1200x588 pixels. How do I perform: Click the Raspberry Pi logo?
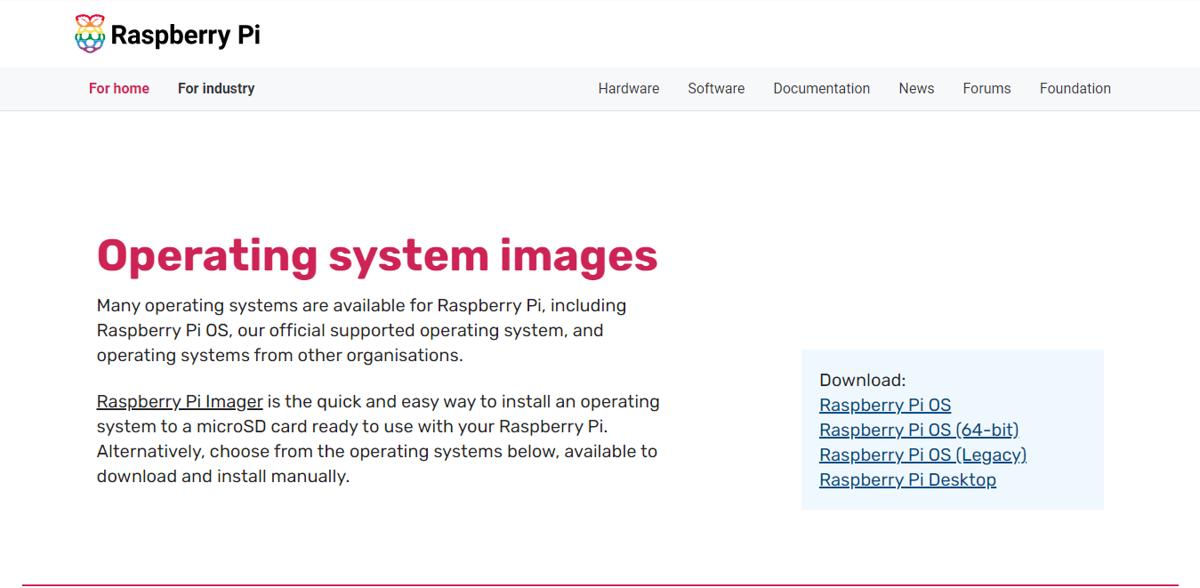tap(165, 33)
